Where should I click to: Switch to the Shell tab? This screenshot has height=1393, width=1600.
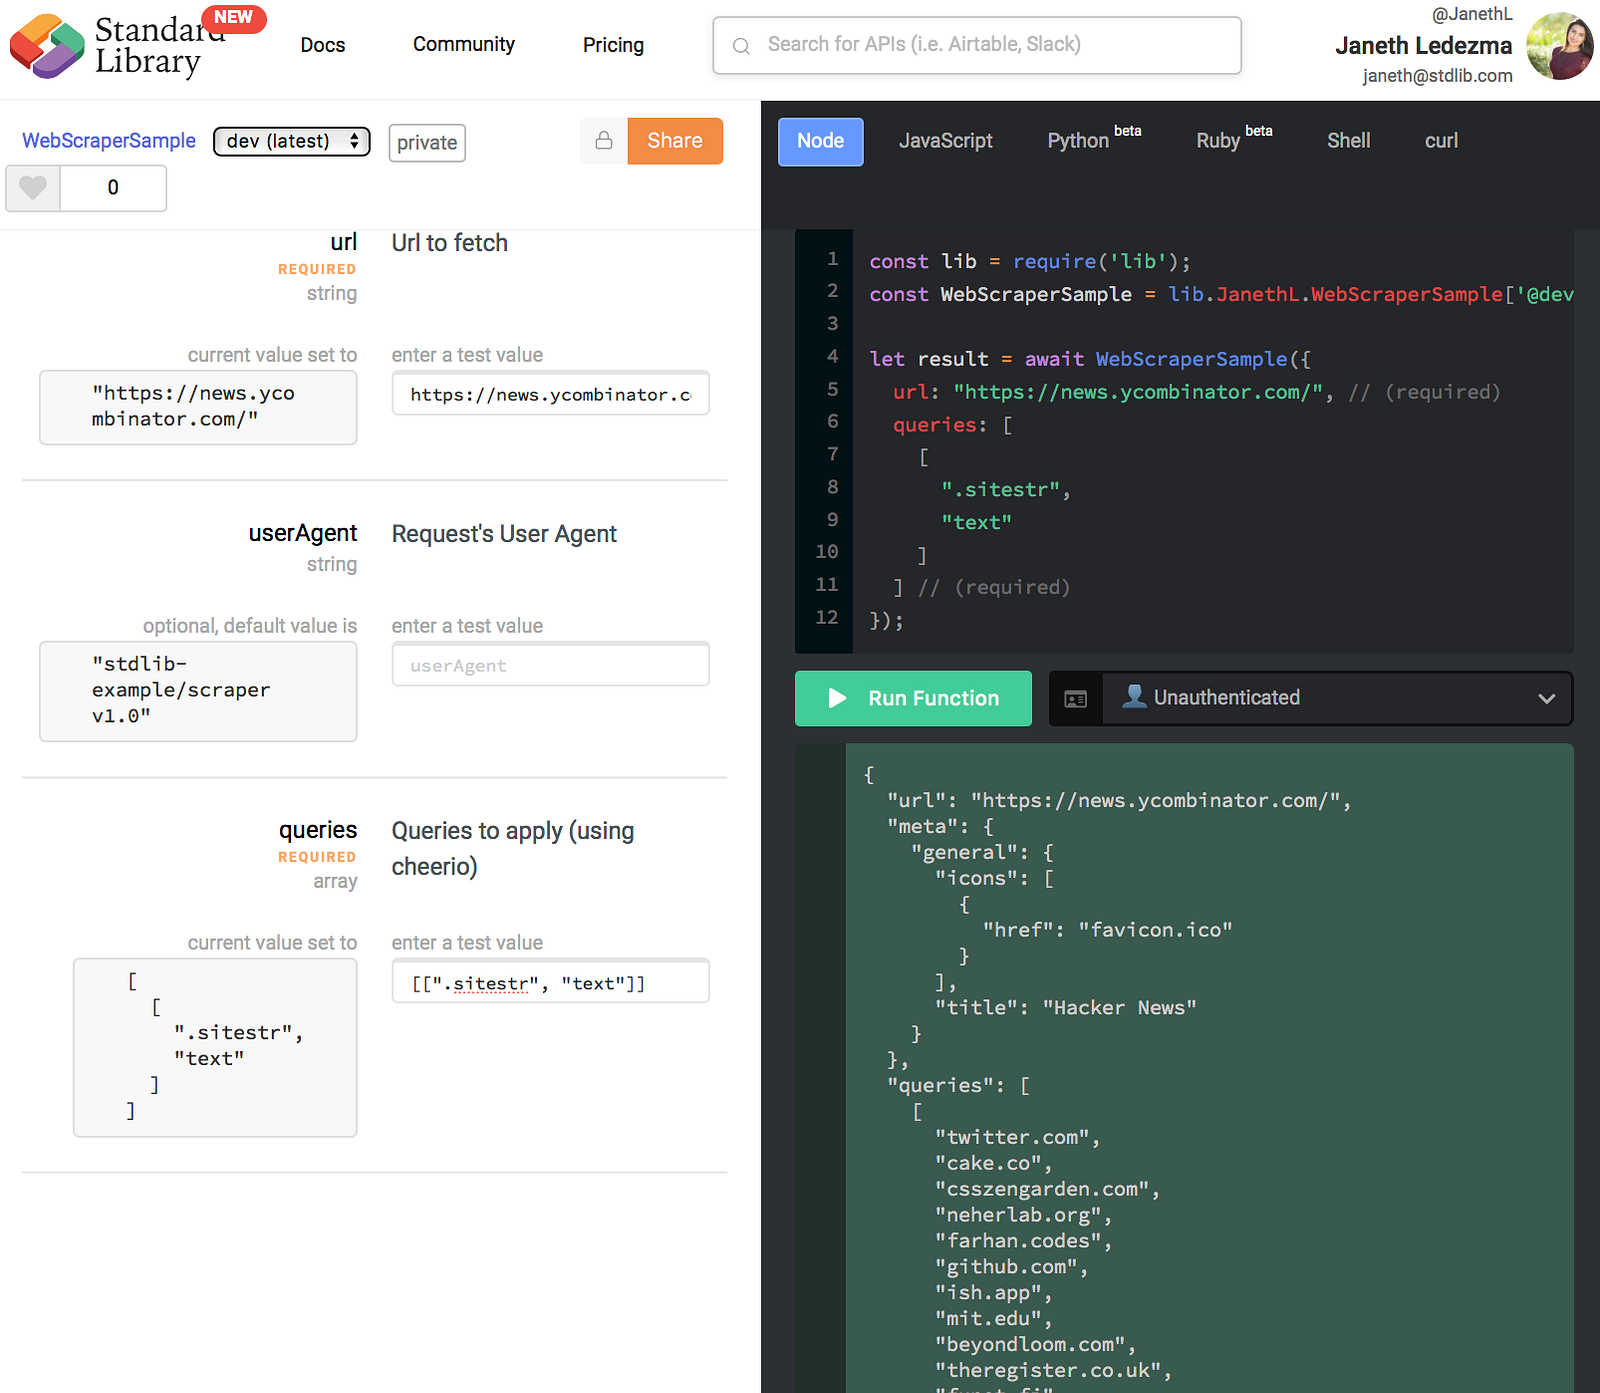[1348, 141]
